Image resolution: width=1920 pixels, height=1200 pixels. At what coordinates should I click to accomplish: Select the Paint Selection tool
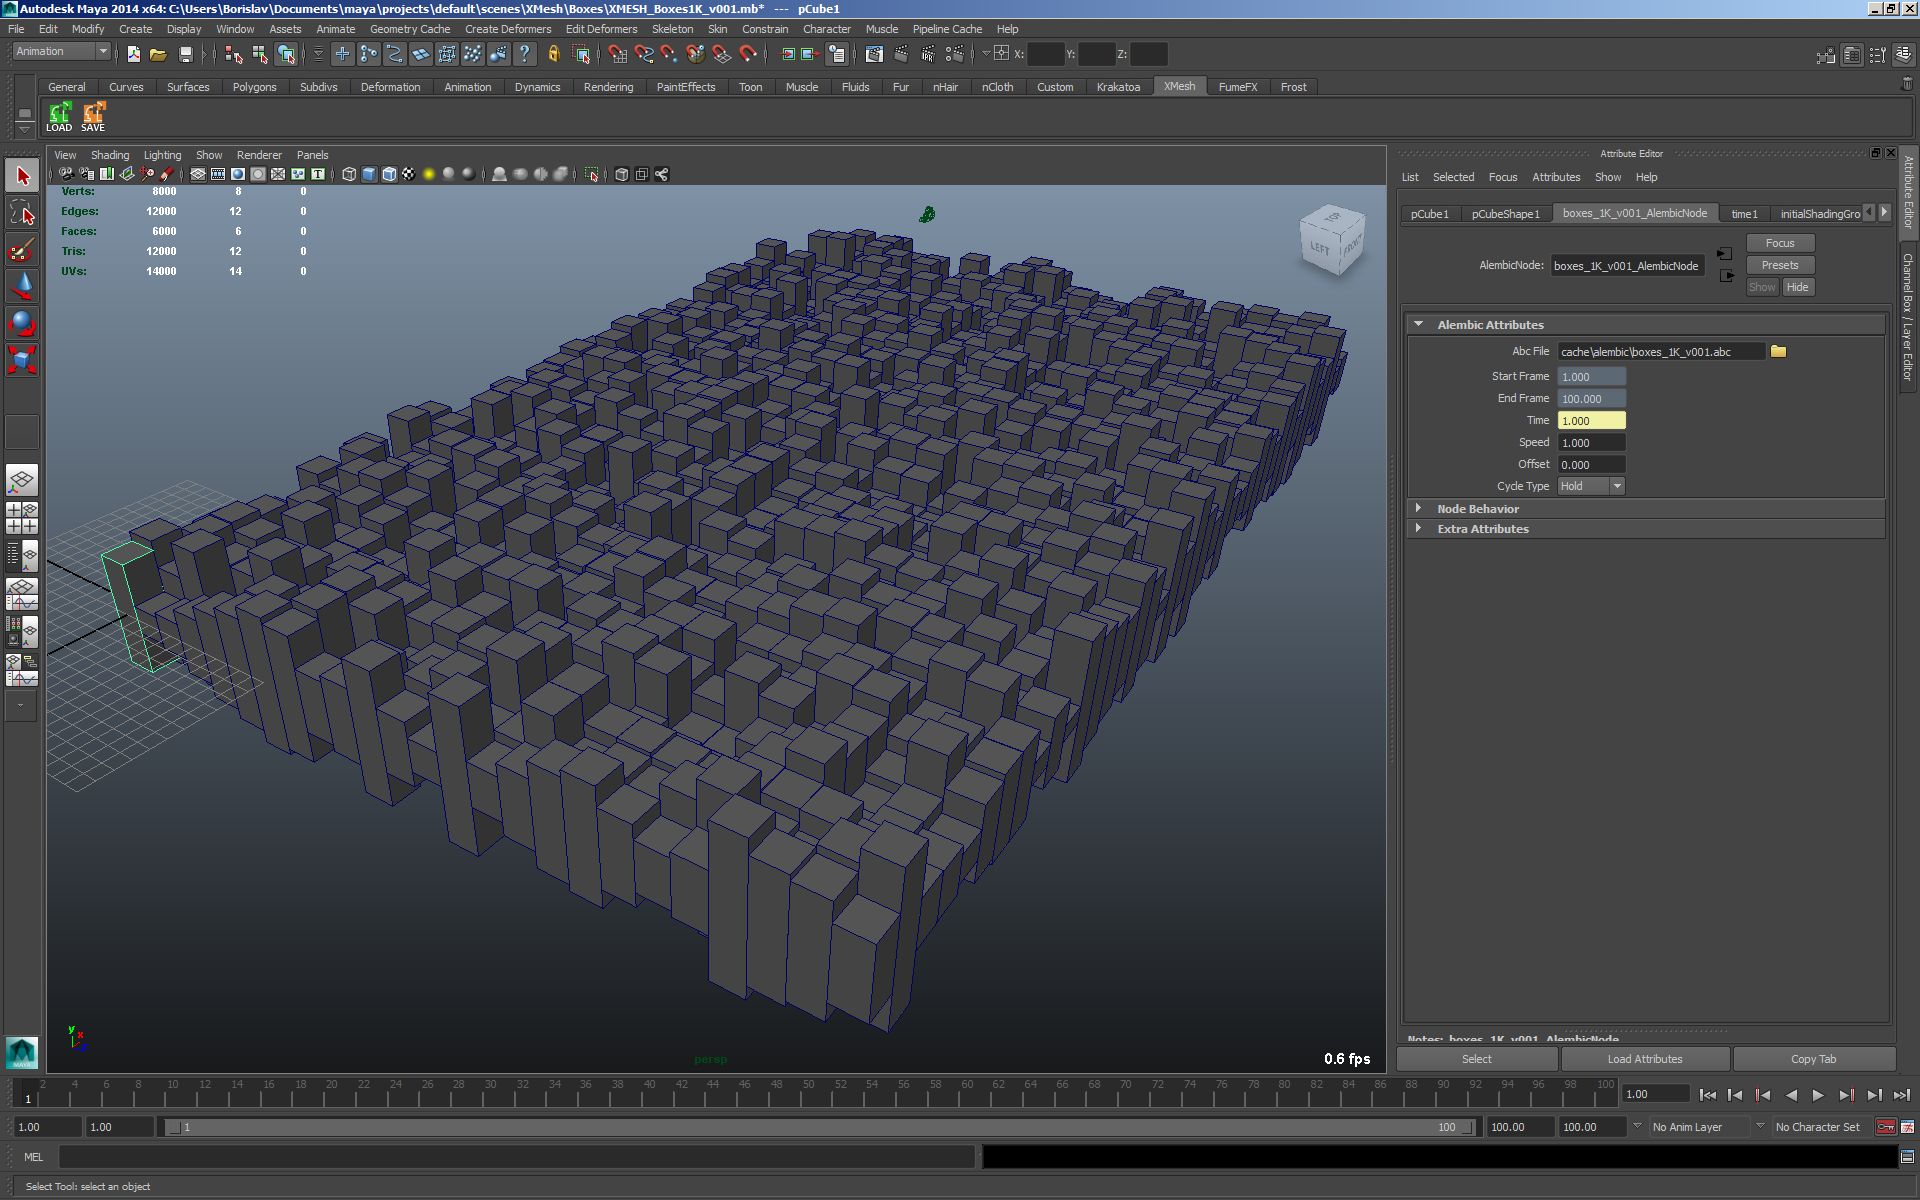coord(22,249)
